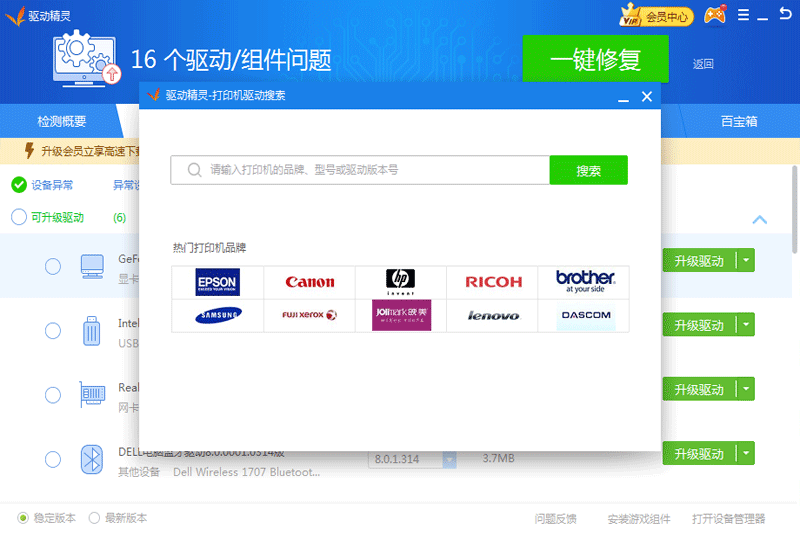Open the 问题反馈 link
800x533 pixels.
pos(556,519)
